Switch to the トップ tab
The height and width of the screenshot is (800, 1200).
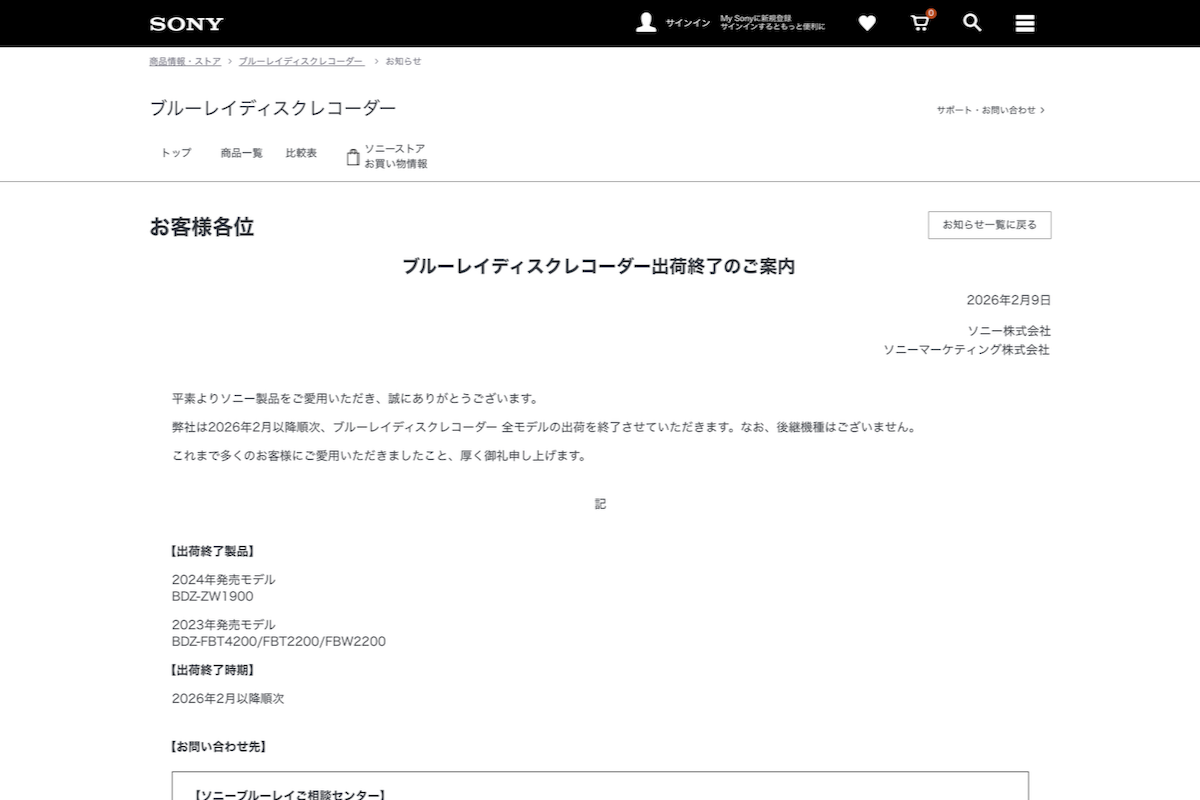175,153
